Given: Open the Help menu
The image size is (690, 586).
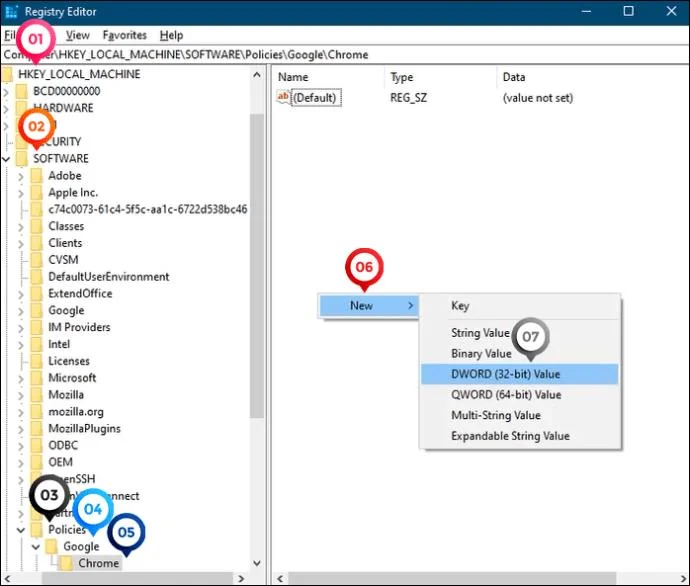Looking at the screenshot, I should (x=171, y=35).
